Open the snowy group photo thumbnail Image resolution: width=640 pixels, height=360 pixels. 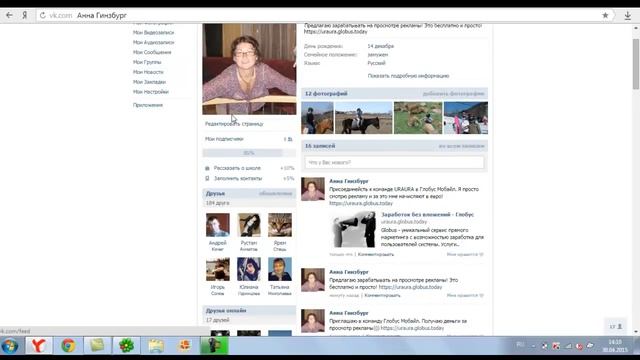466,118
